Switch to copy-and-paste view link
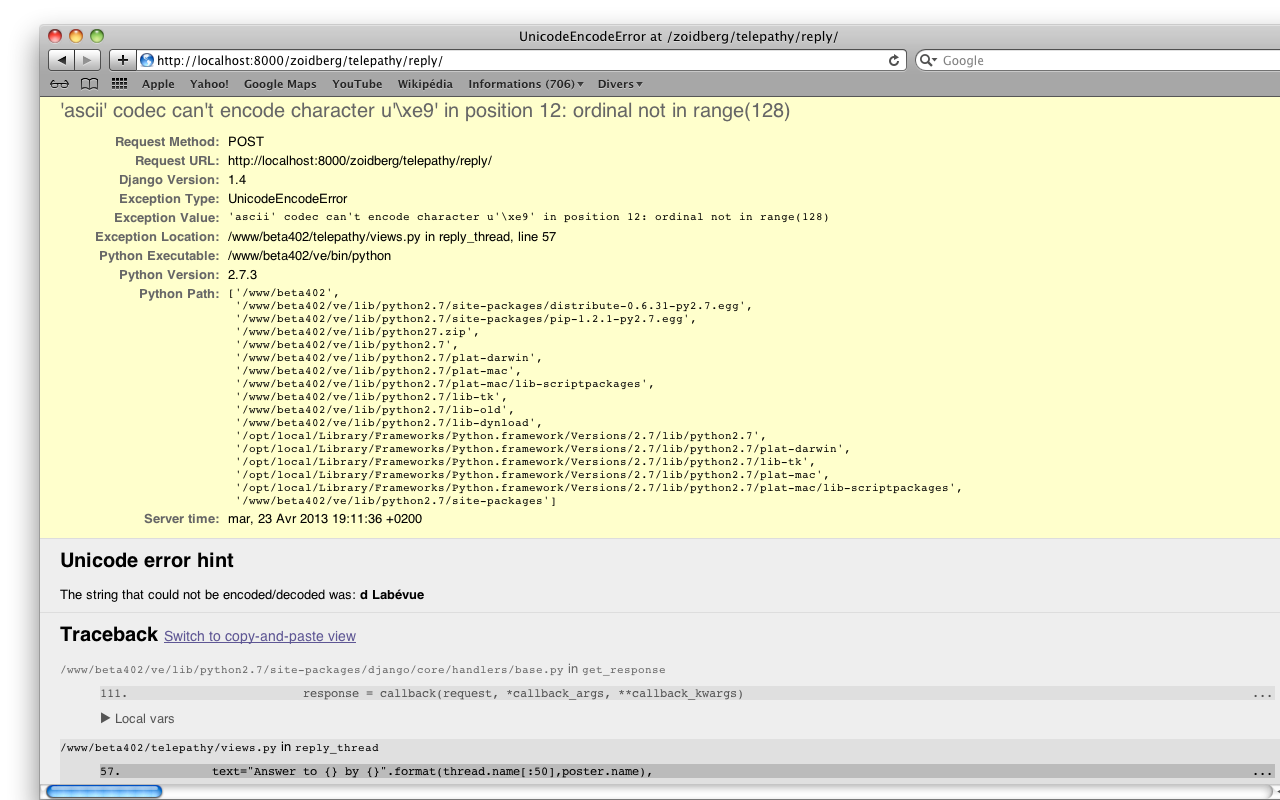This screenshot has width=1280, height=800. tap(260, 636)
